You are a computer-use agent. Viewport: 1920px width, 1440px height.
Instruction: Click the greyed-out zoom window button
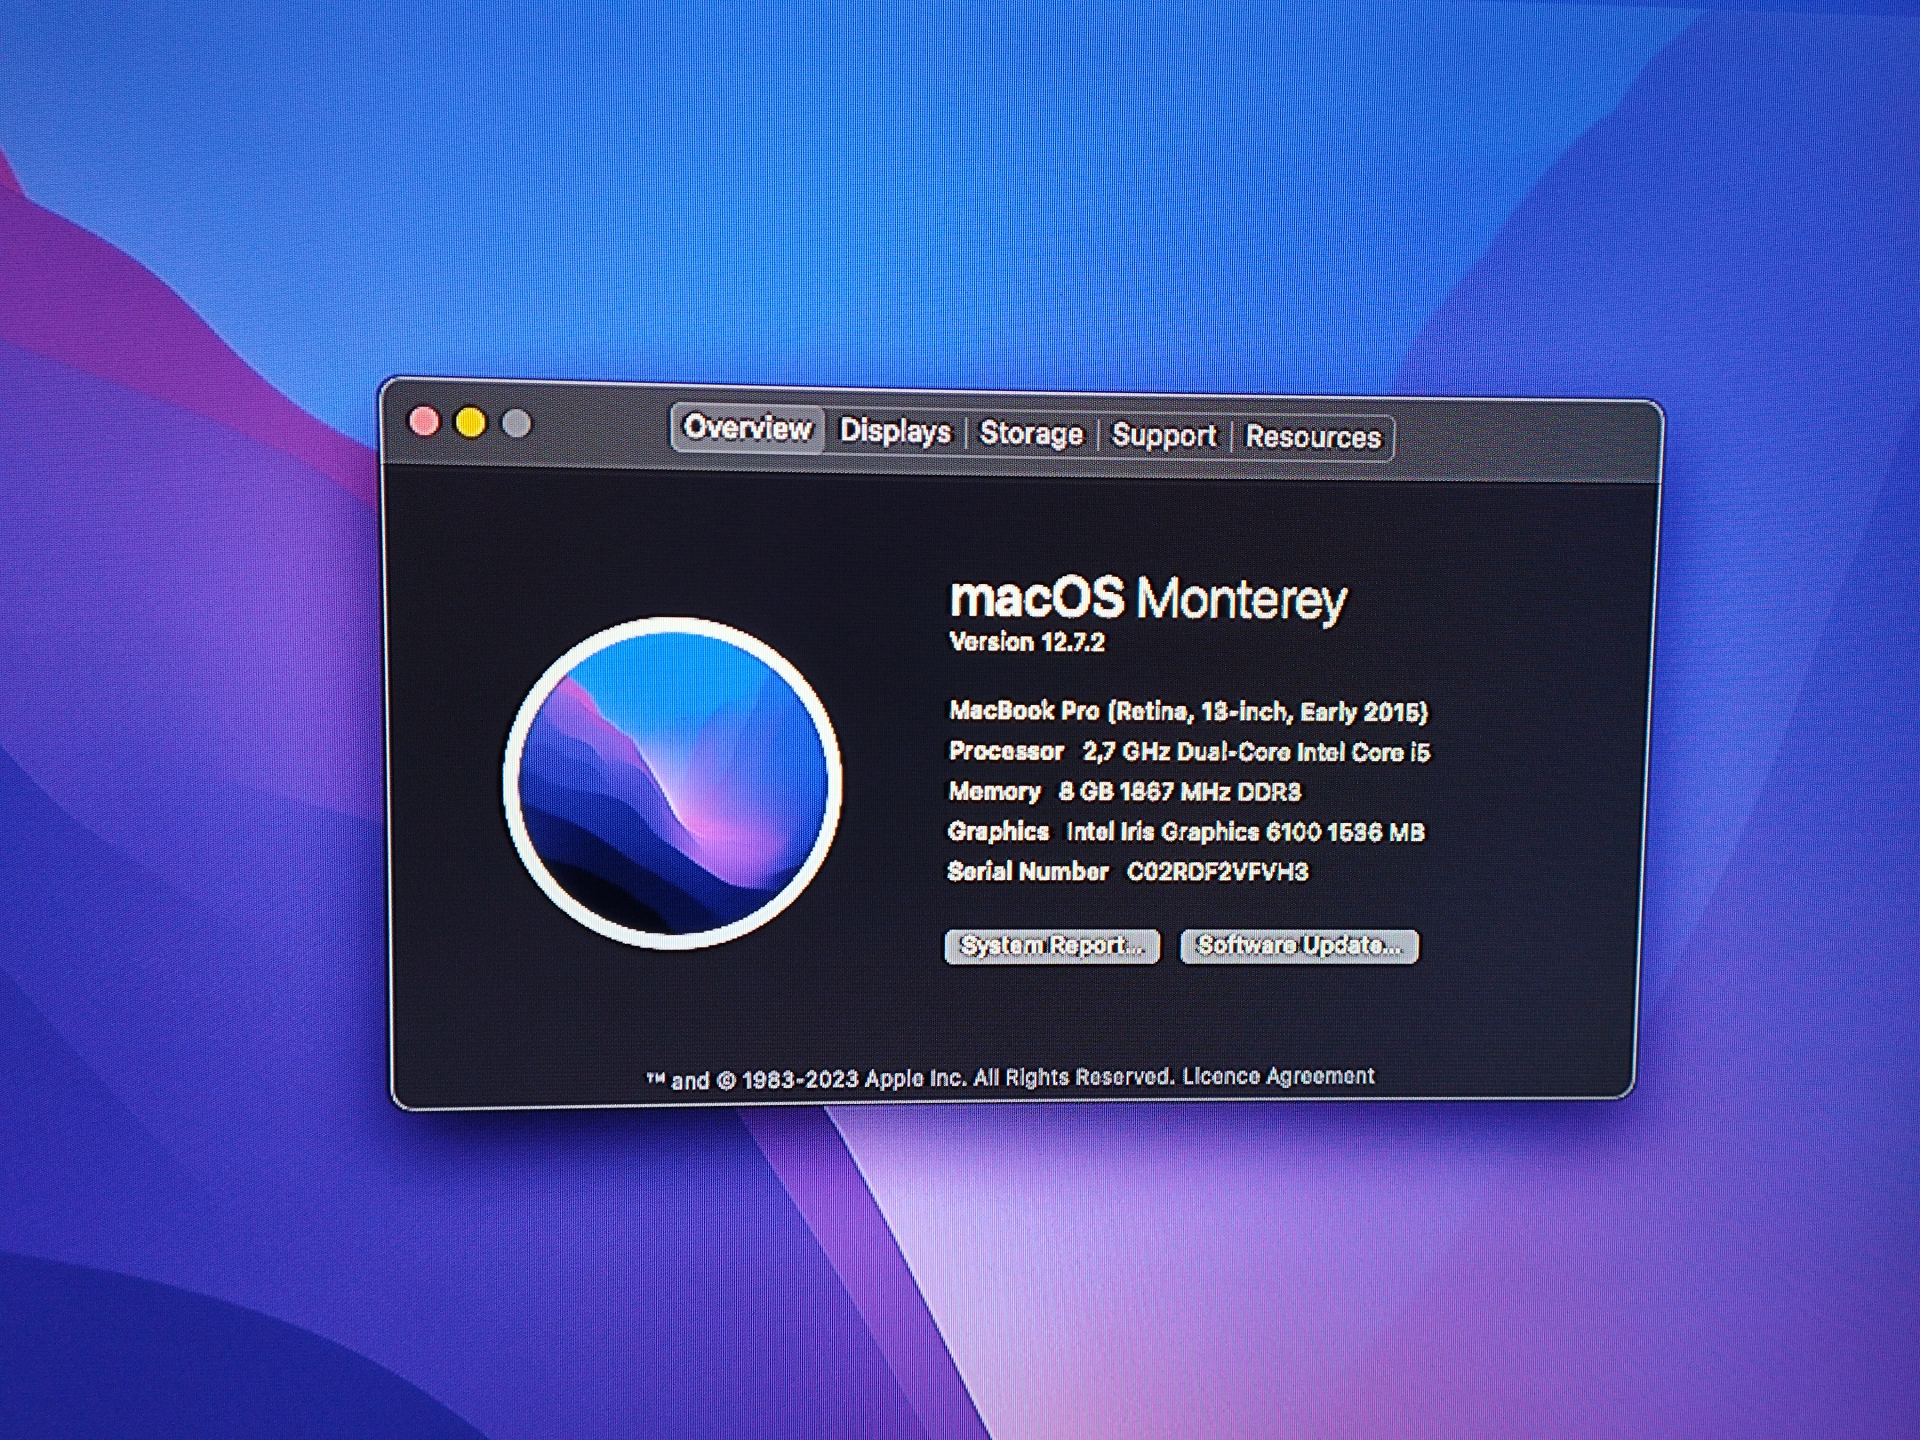pyautogui.click(x=517, y=424)
